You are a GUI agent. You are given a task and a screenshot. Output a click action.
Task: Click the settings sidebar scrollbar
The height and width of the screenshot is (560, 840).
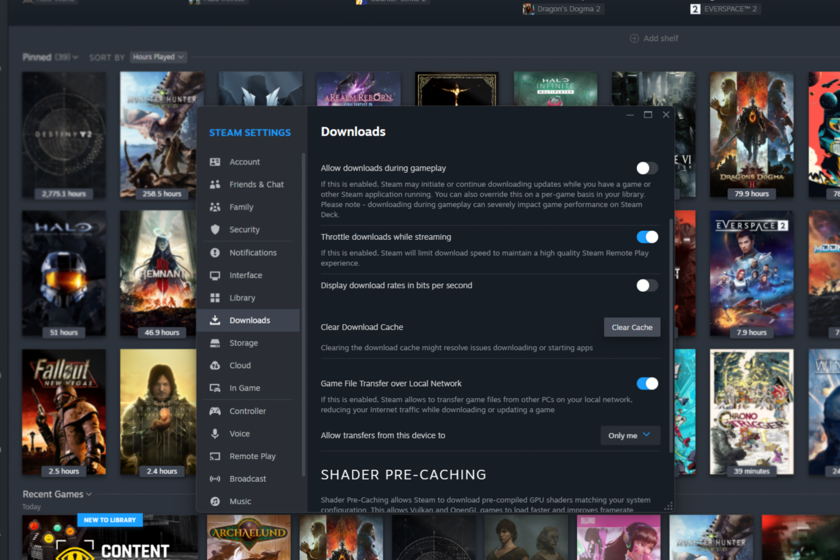[x=303, y=315]
